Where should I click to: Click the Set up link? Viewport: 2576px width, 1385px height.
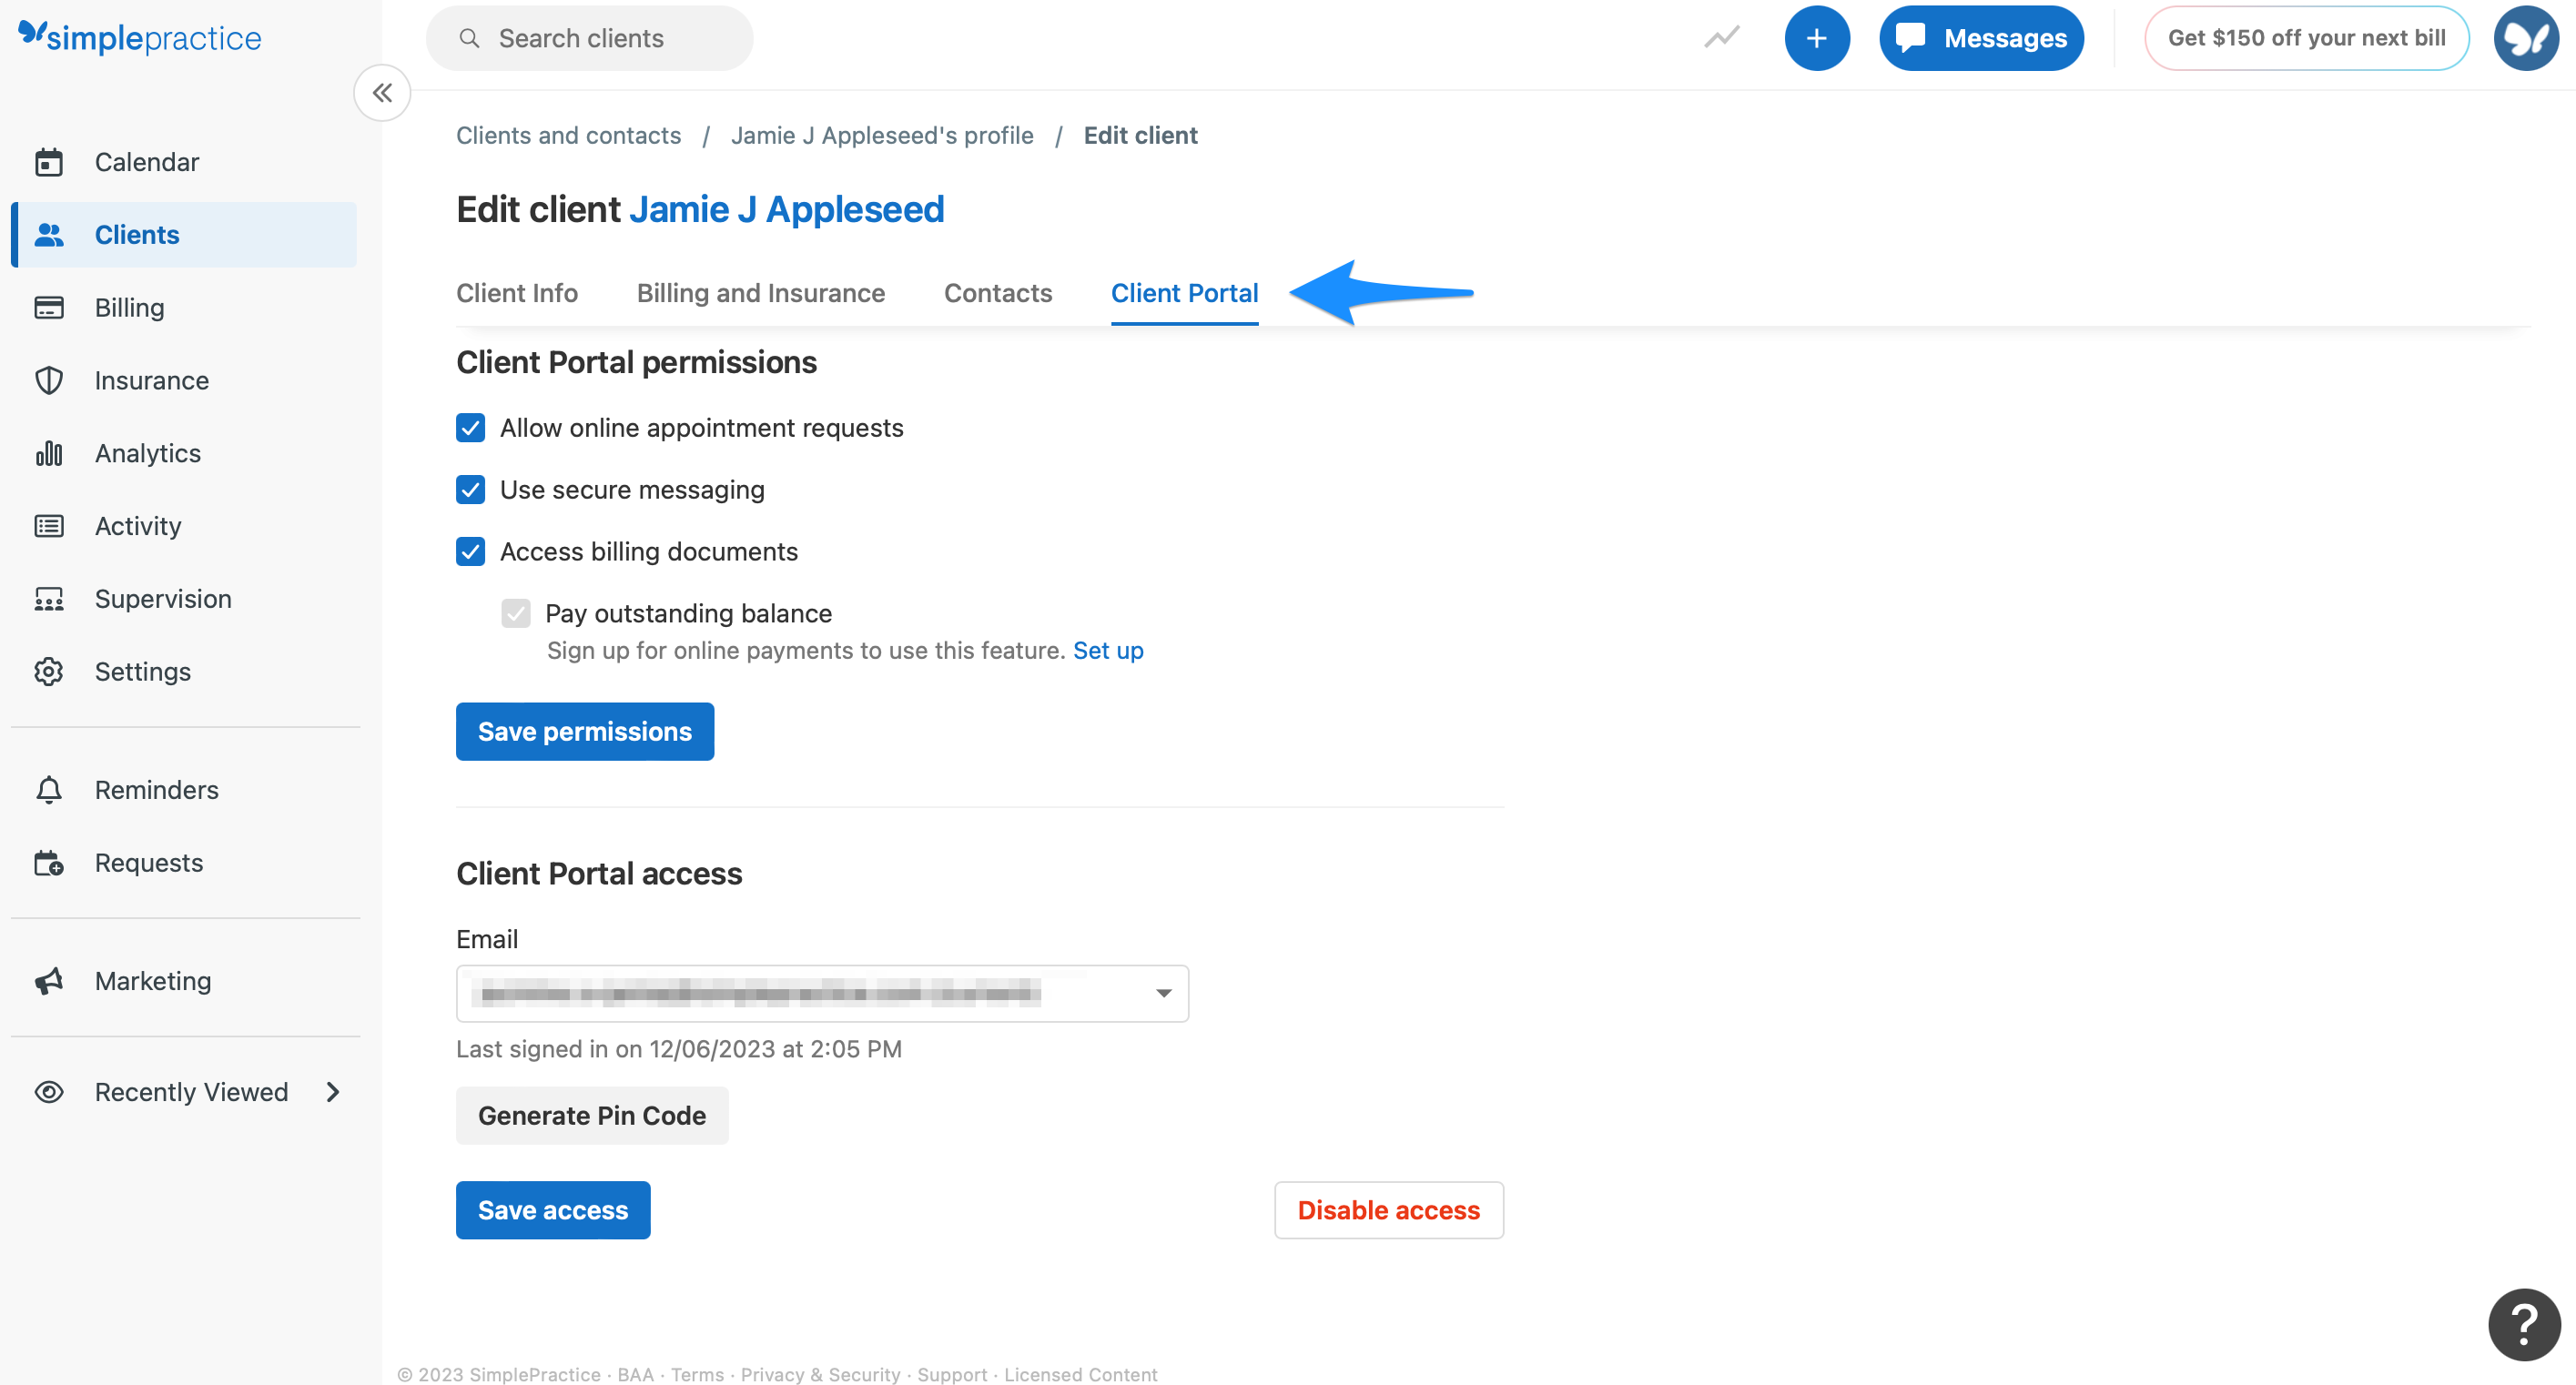point(1108,651)
